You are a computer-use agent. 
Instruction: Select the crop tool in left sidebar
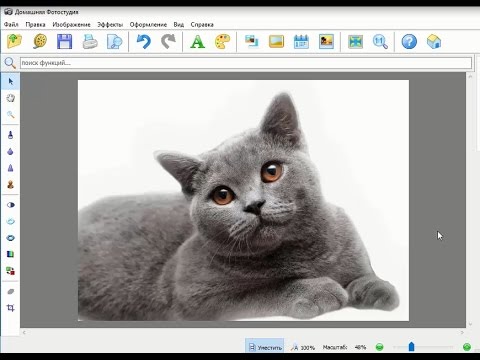pyautogui.click(x=11, y=308)
